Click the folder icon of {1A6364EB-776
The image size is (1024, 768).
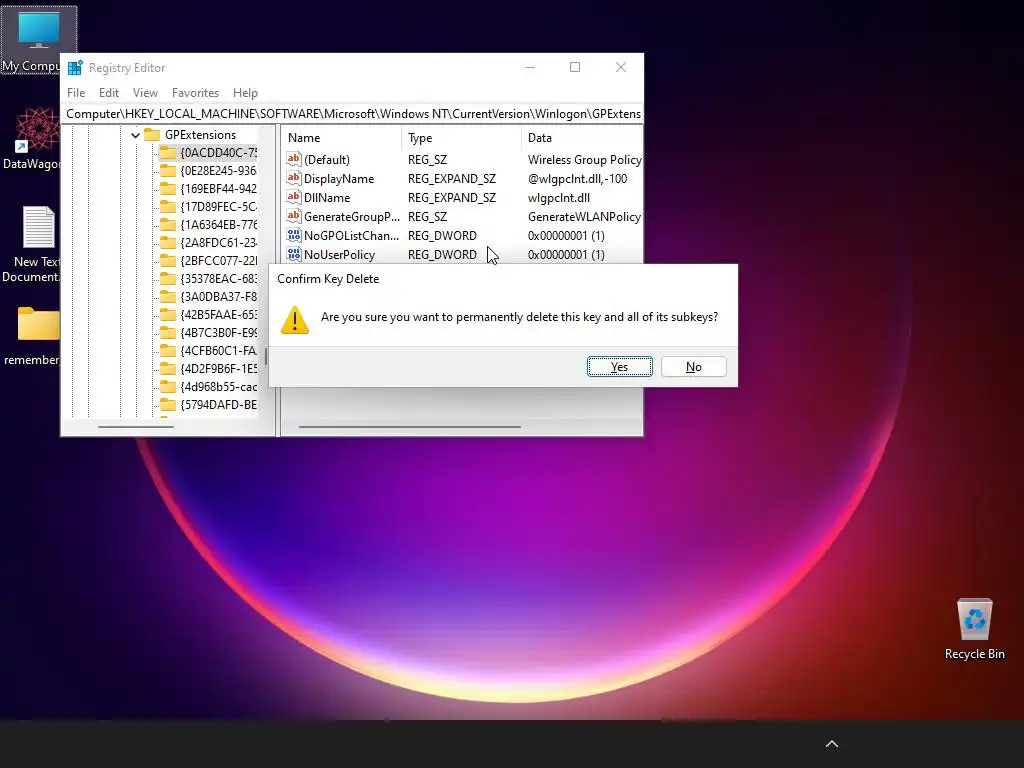(x=168, y=225)
